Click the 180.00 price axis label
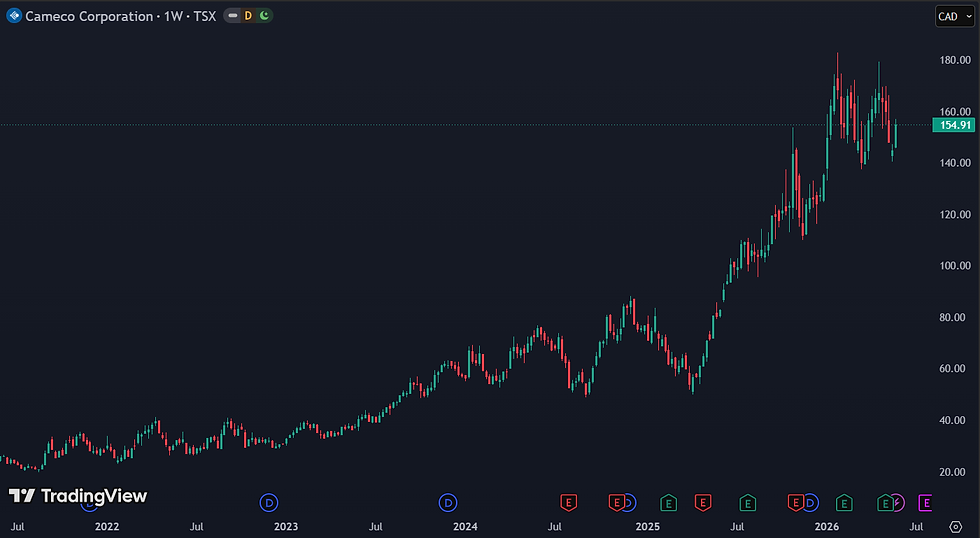 click(x=955, y=60)
